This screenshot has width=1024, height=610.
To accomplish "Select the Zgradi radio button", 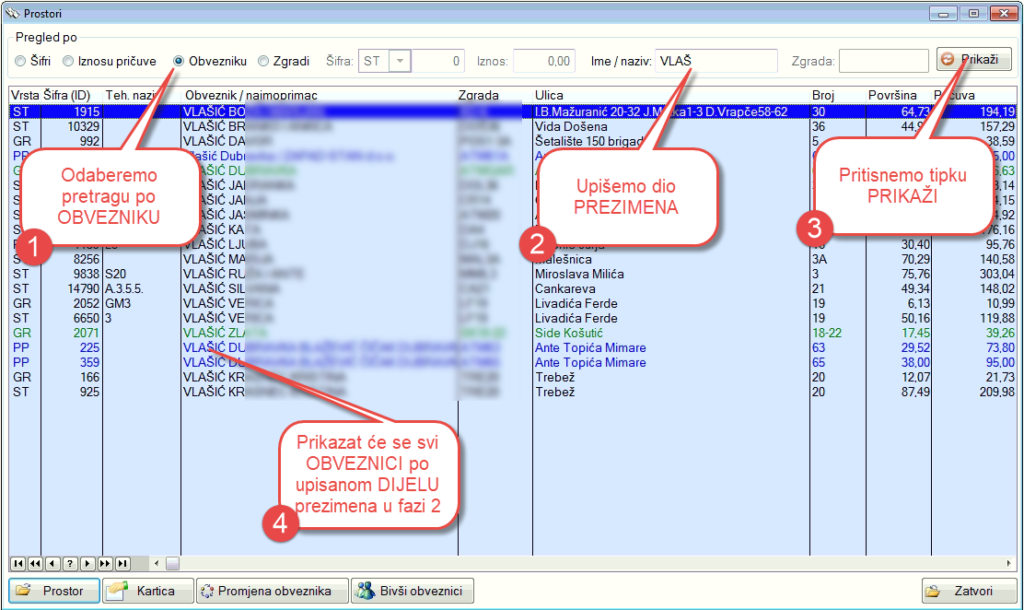I will click(x=264, y=61).
